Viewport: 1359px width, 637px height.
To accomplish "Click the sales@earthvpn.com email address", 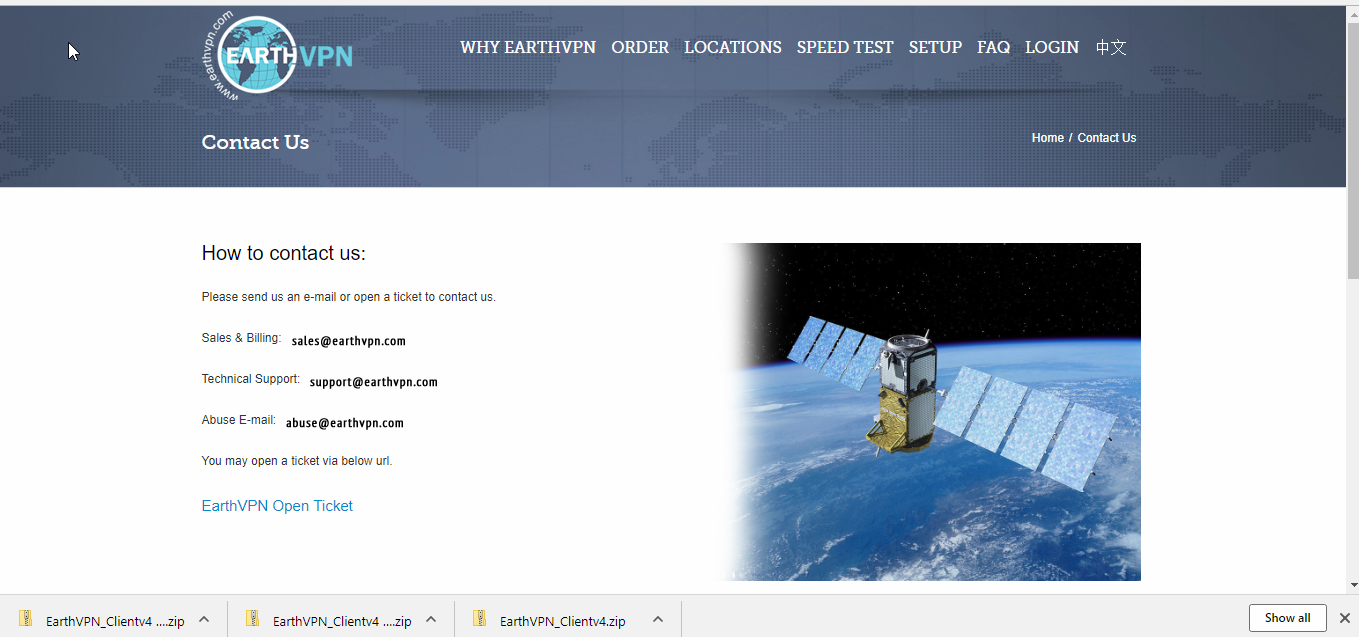I will coord(349,341).
